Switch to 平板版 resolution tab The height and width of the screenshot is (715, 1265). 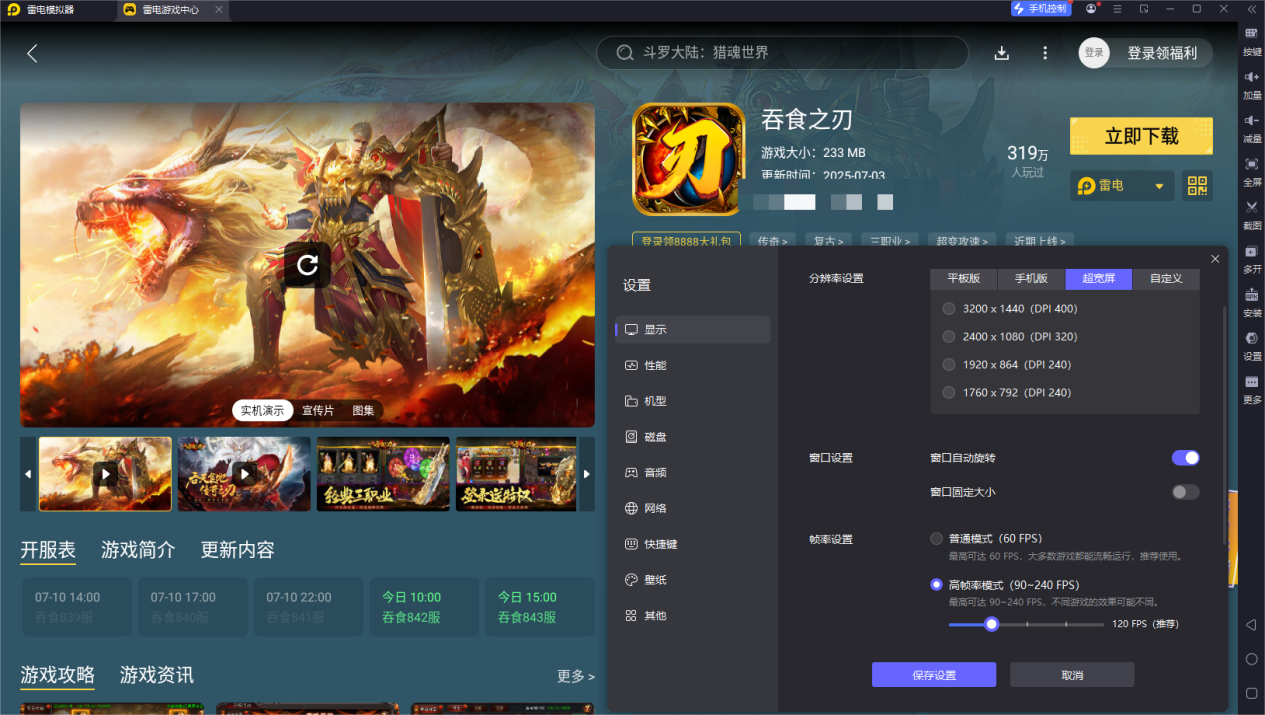[964, 279]
